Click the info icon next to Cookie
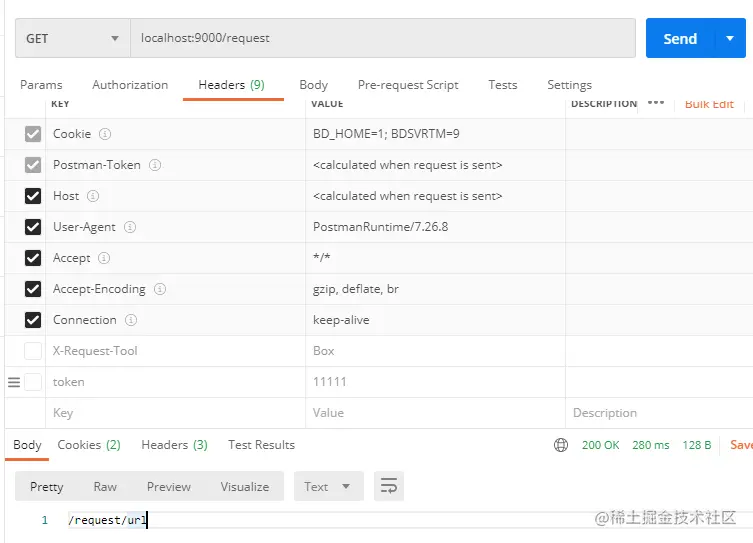Screen dimensions: 753x543 click(105, 134)
